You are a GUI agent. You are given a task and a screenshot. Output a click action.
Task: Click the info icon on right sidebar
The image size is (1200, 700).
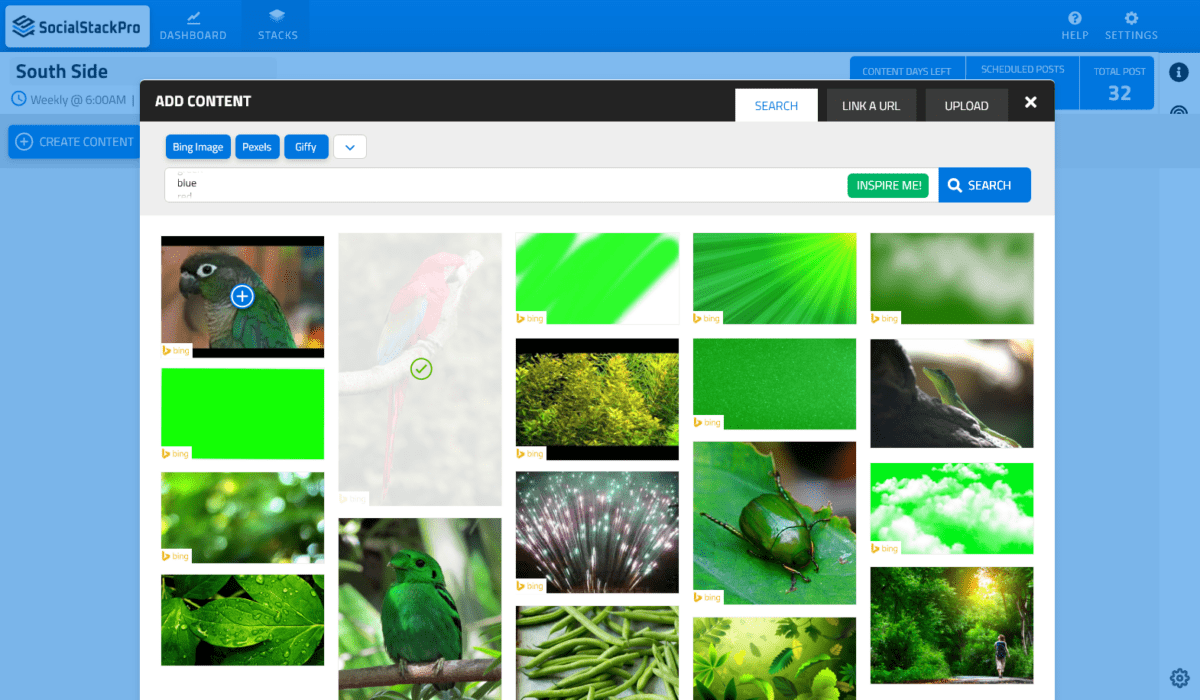click(x=1179, y=72)
